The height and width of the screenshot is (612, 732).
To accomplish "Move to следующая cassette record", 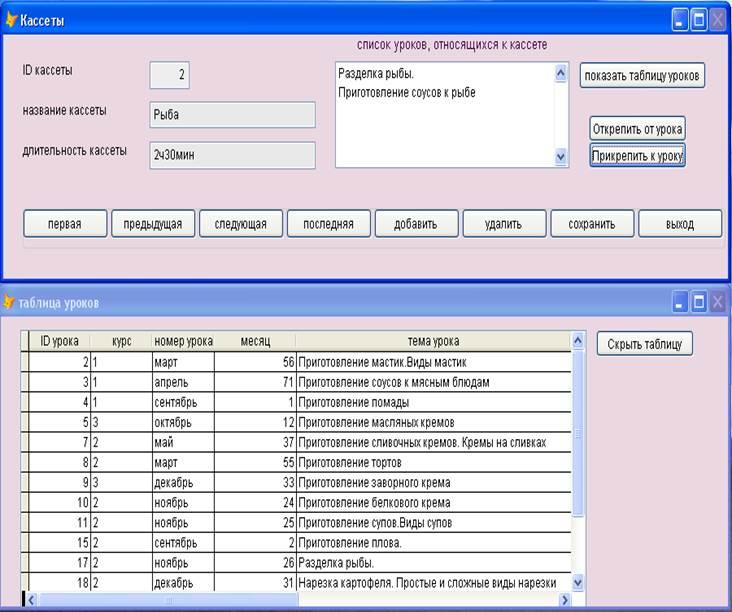I will [x=240, y=225].
